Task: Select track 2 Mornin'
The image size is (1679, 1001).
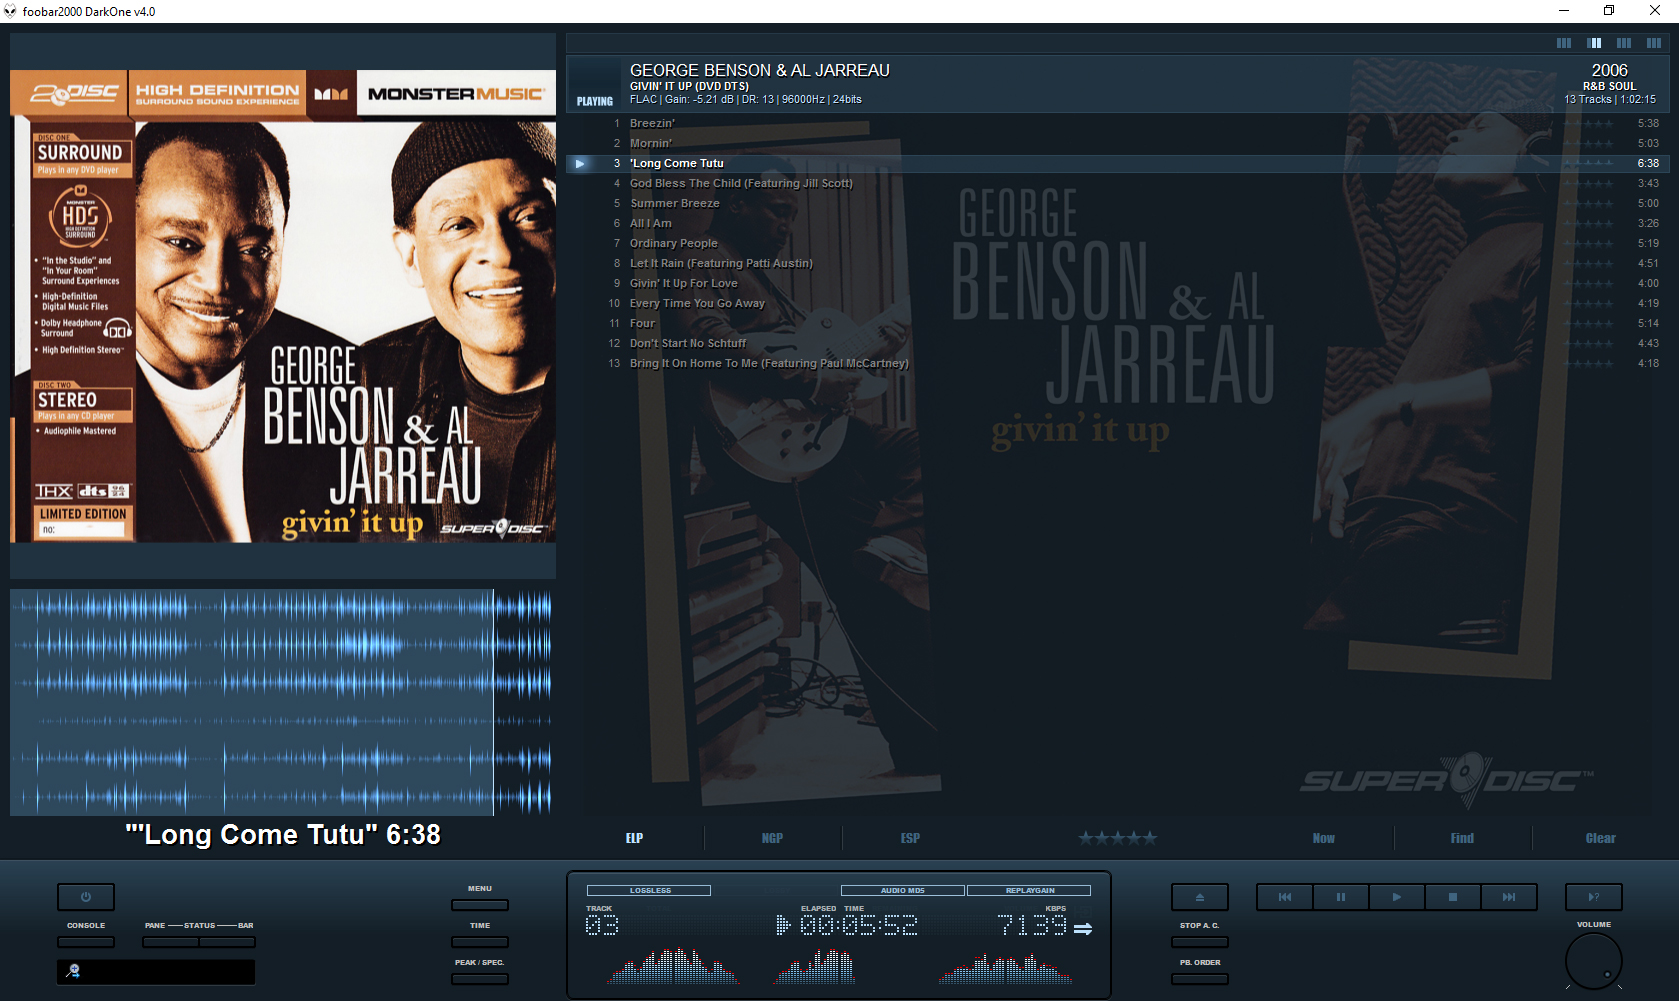Action: (1118, 143)
